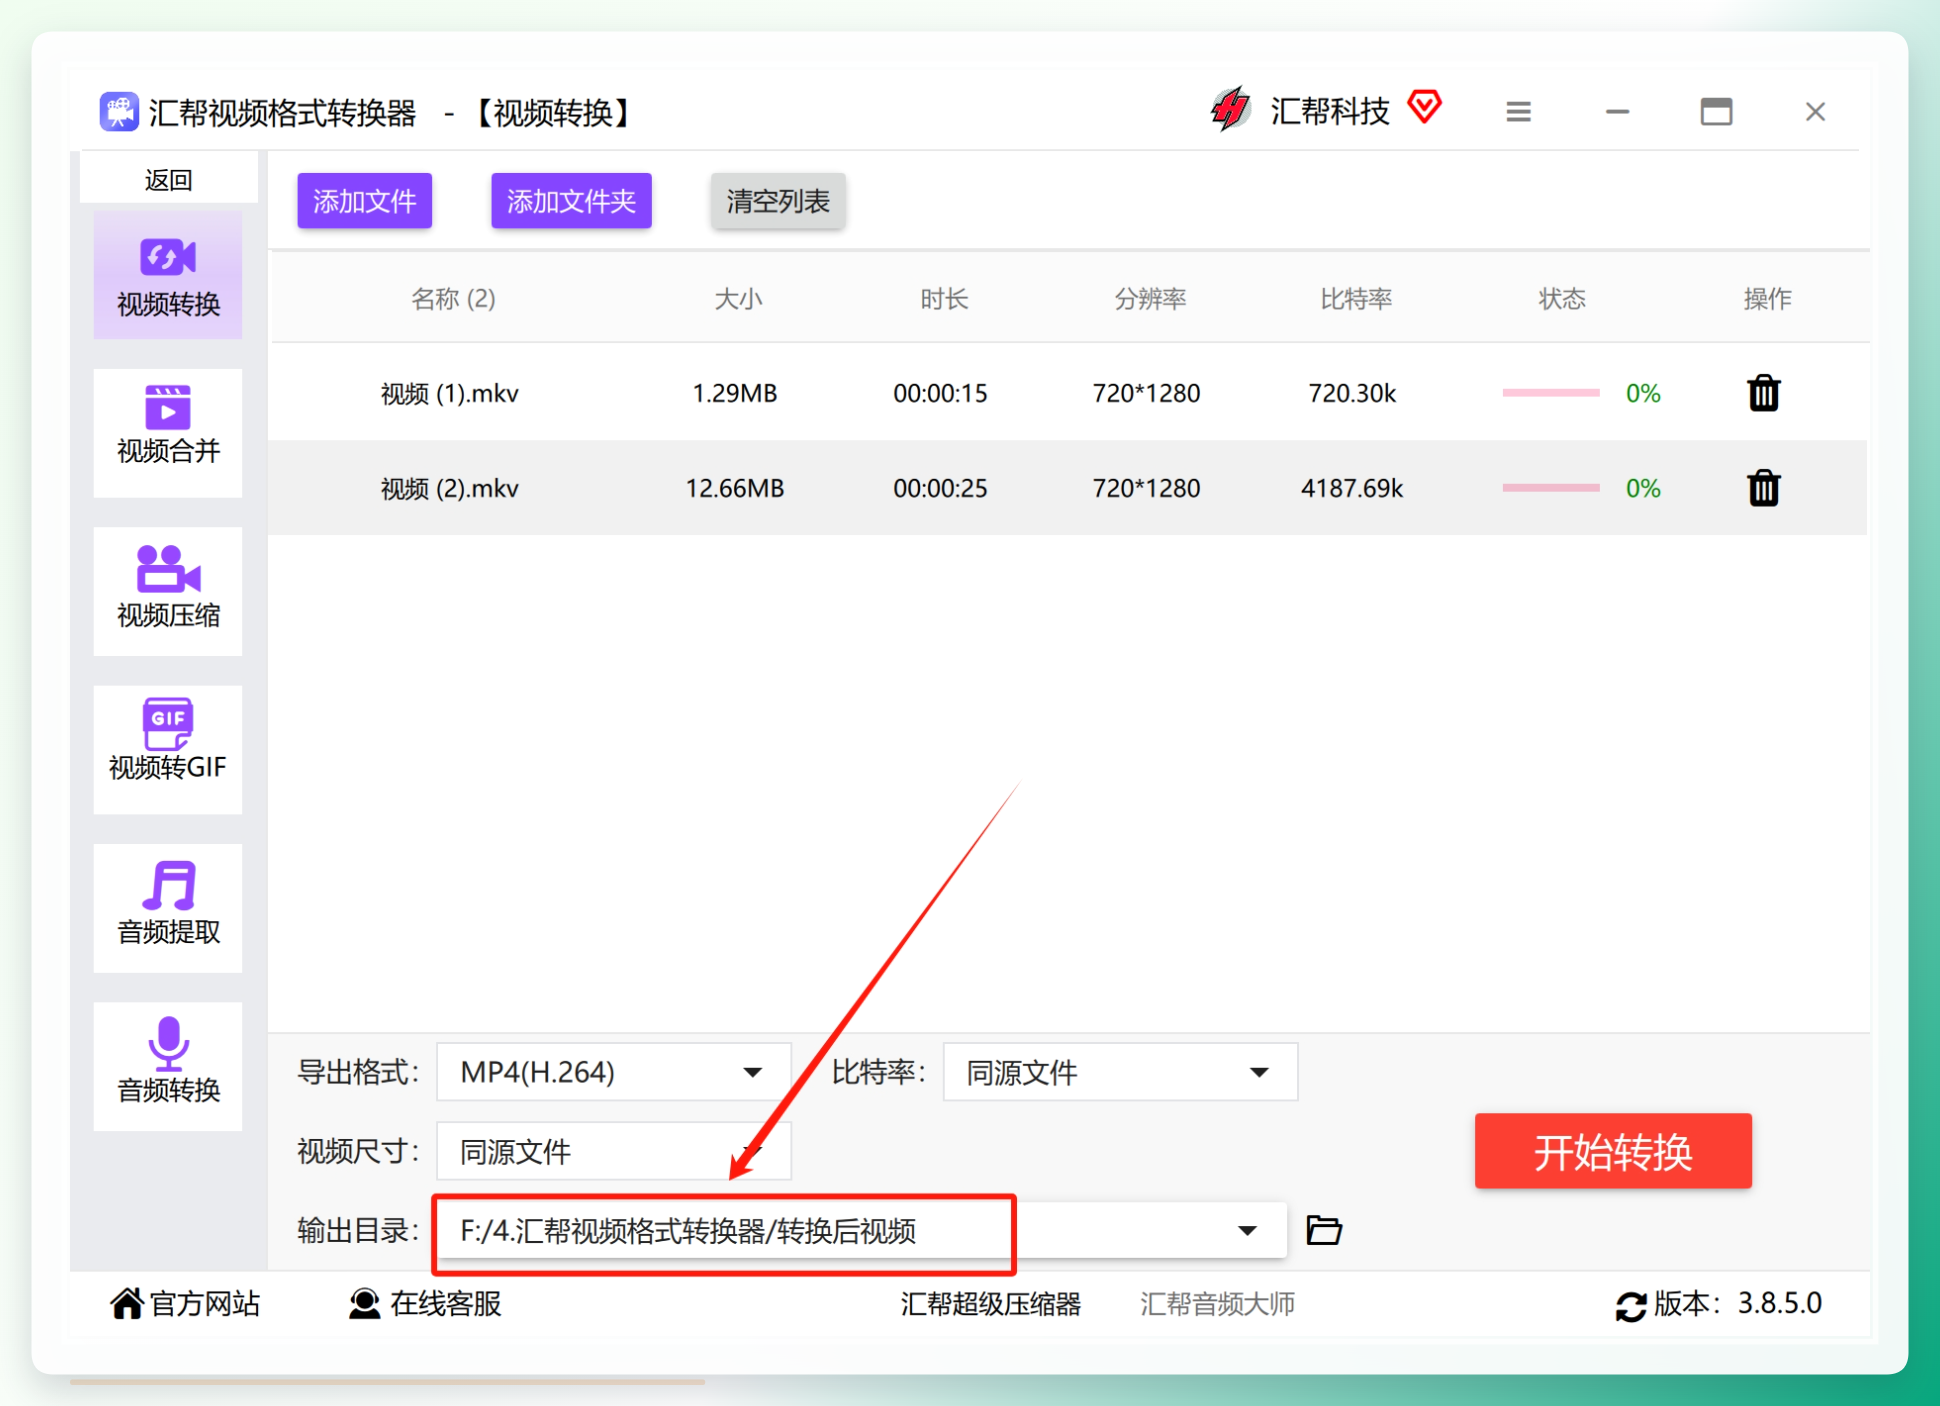The image size is (1940, 1406).
Task: Click 添加文件夹 button
Action: pos(571,201)
